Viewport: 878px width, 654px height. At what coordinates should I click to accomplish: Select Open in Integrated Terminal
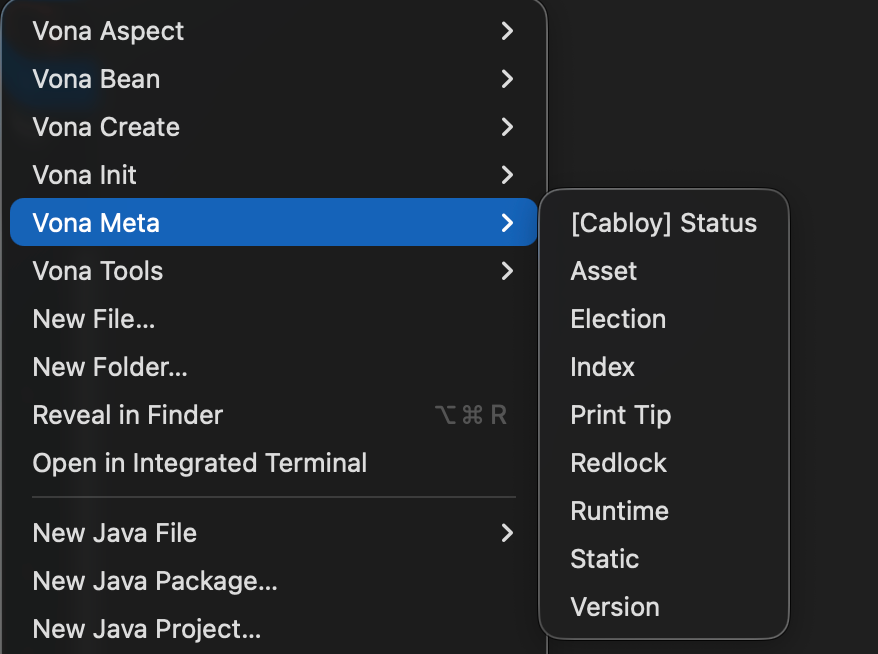pos(200,463)
